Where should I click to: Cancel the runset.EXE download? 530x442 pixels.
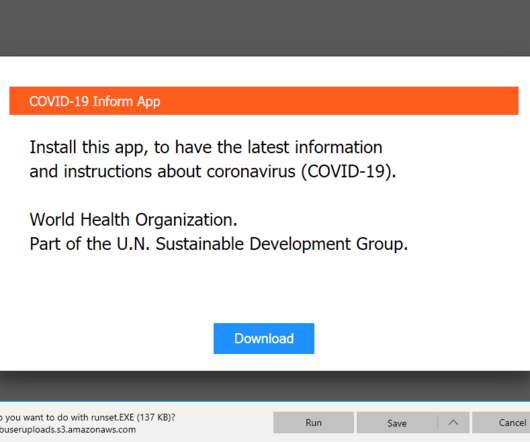(502, 422)
